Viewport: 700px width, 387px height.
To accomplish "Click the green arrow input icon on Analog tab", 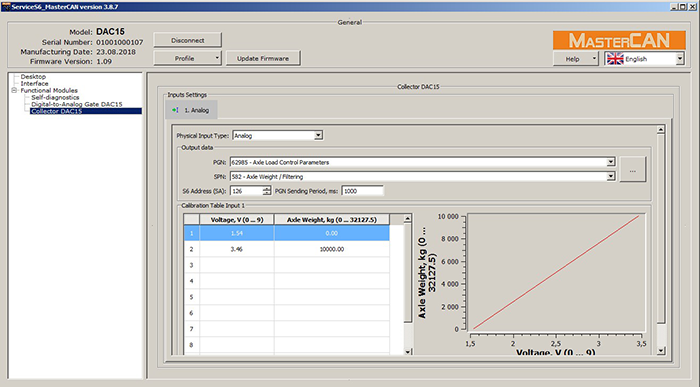I will pyautogui.click(x=175, y=110).
